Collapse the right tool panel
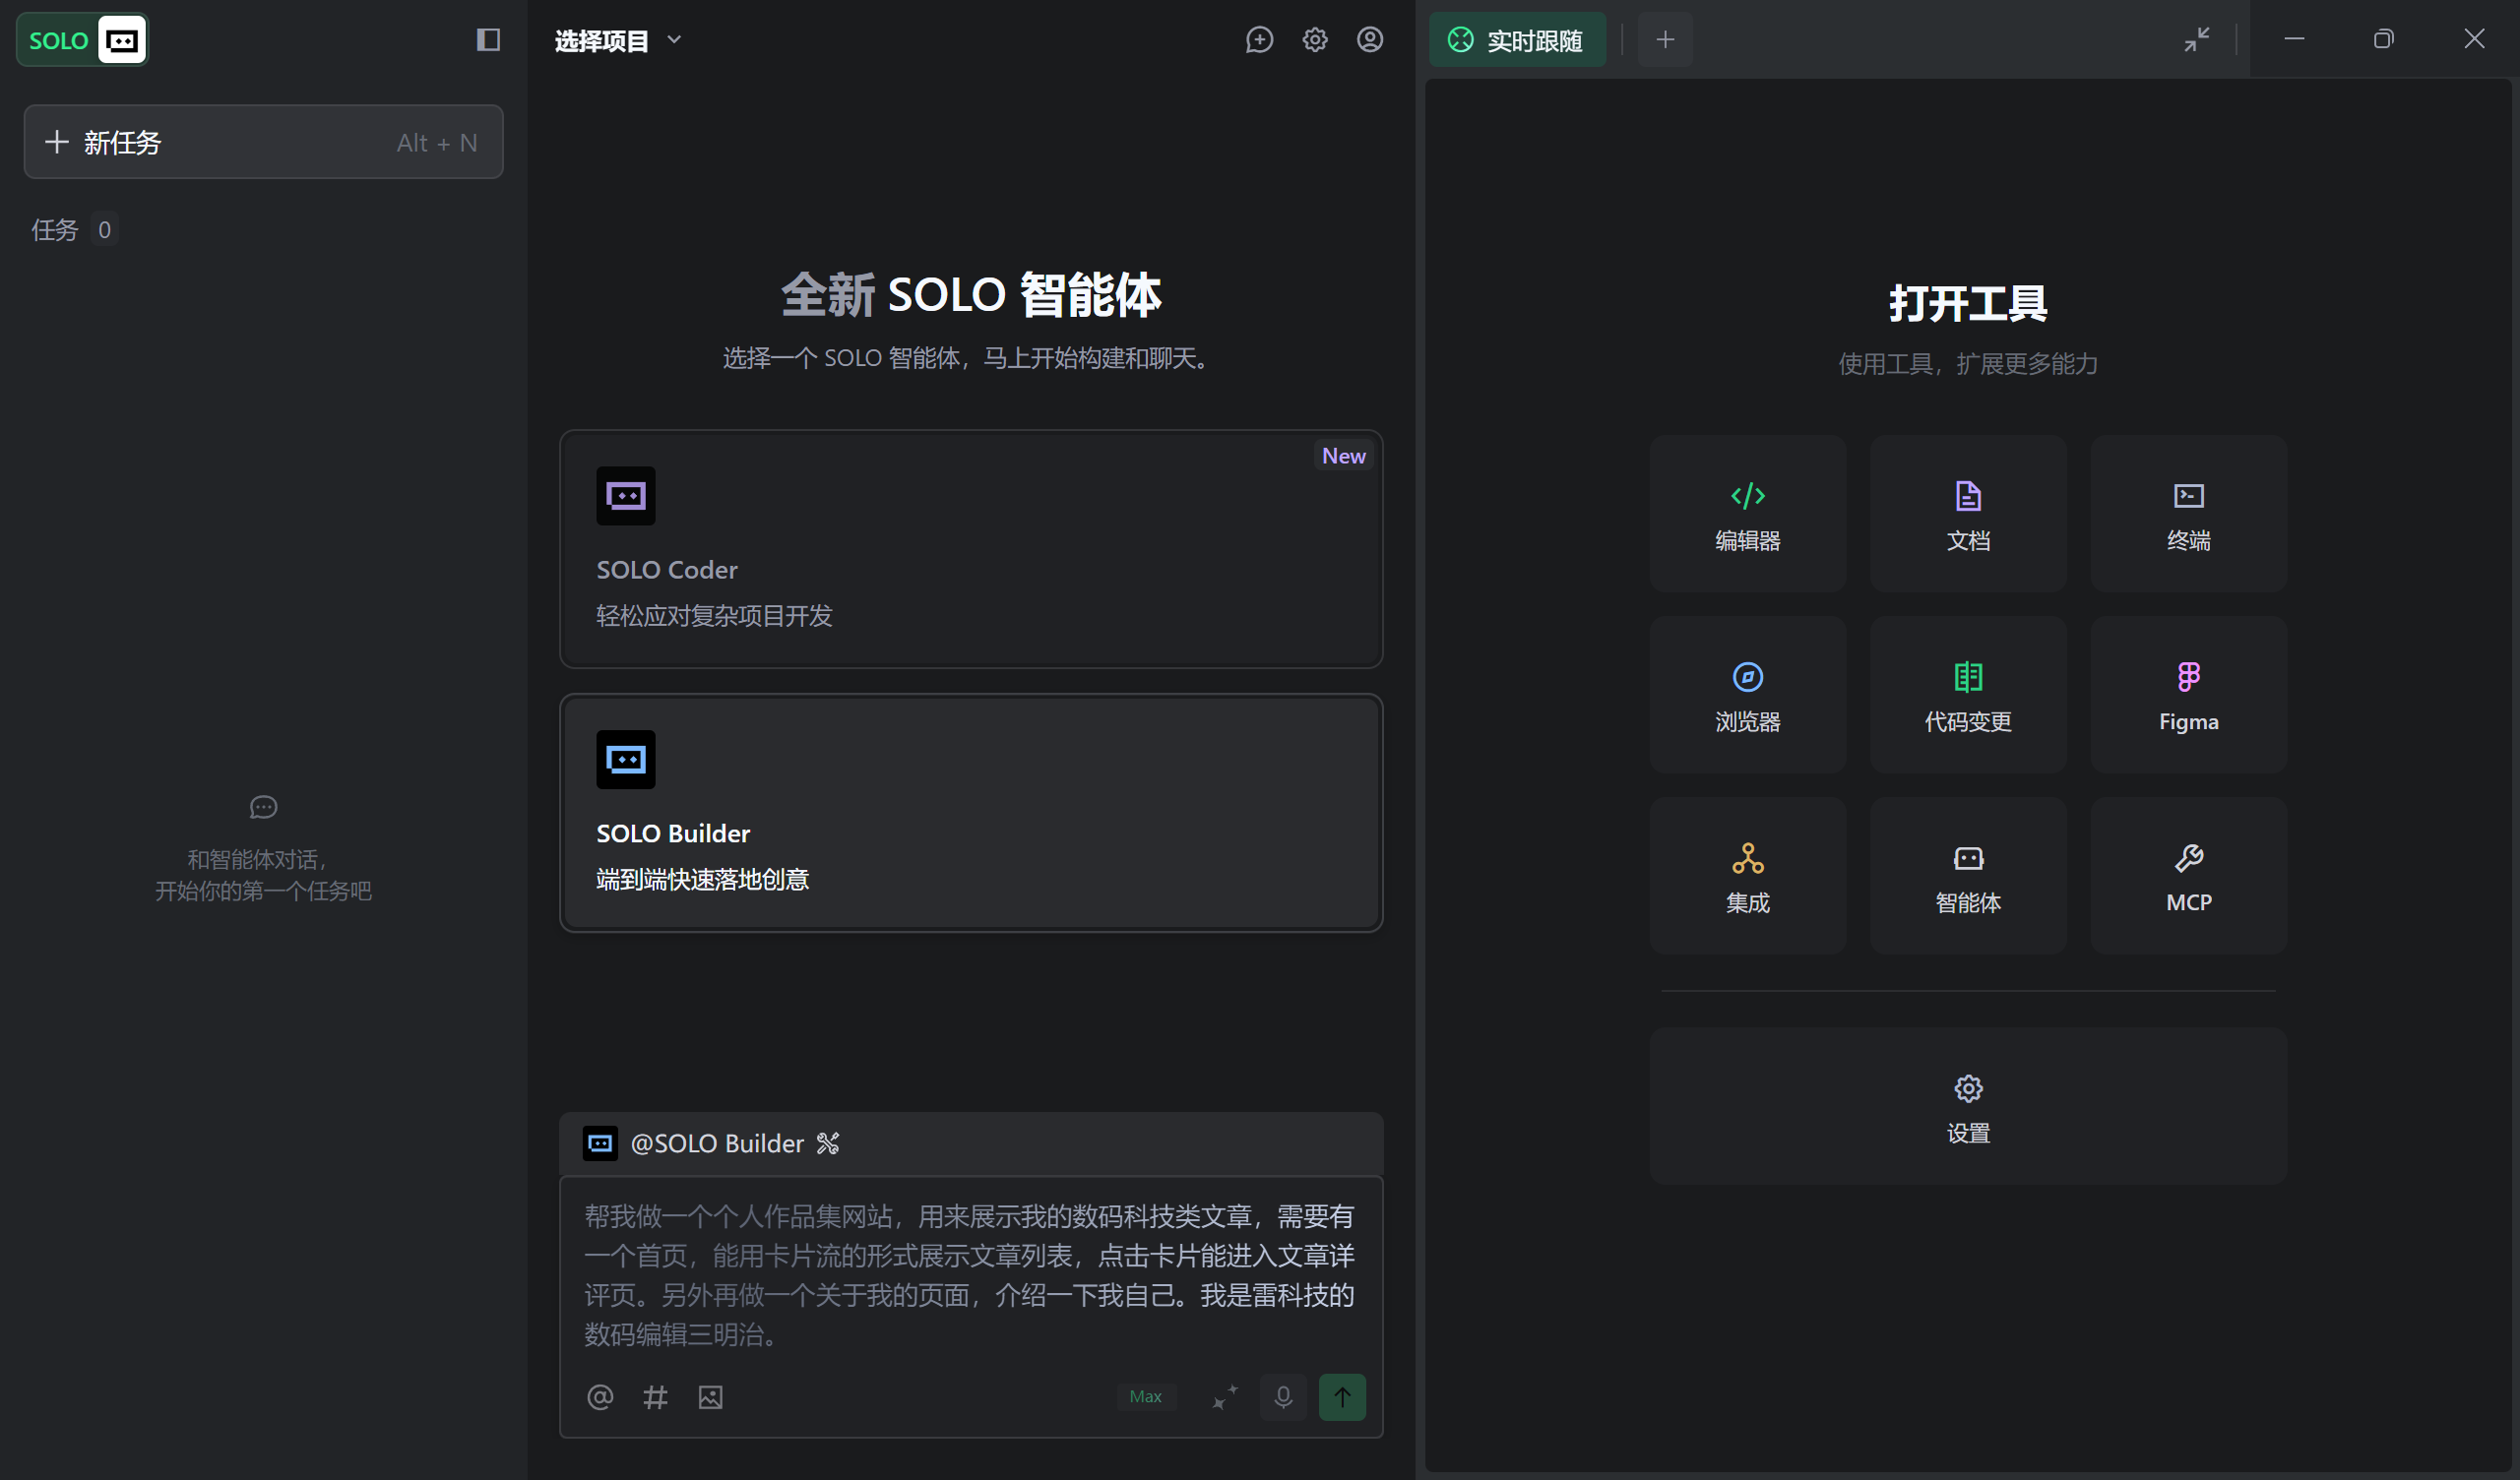2520x1480 pixels. point(2197,40)
